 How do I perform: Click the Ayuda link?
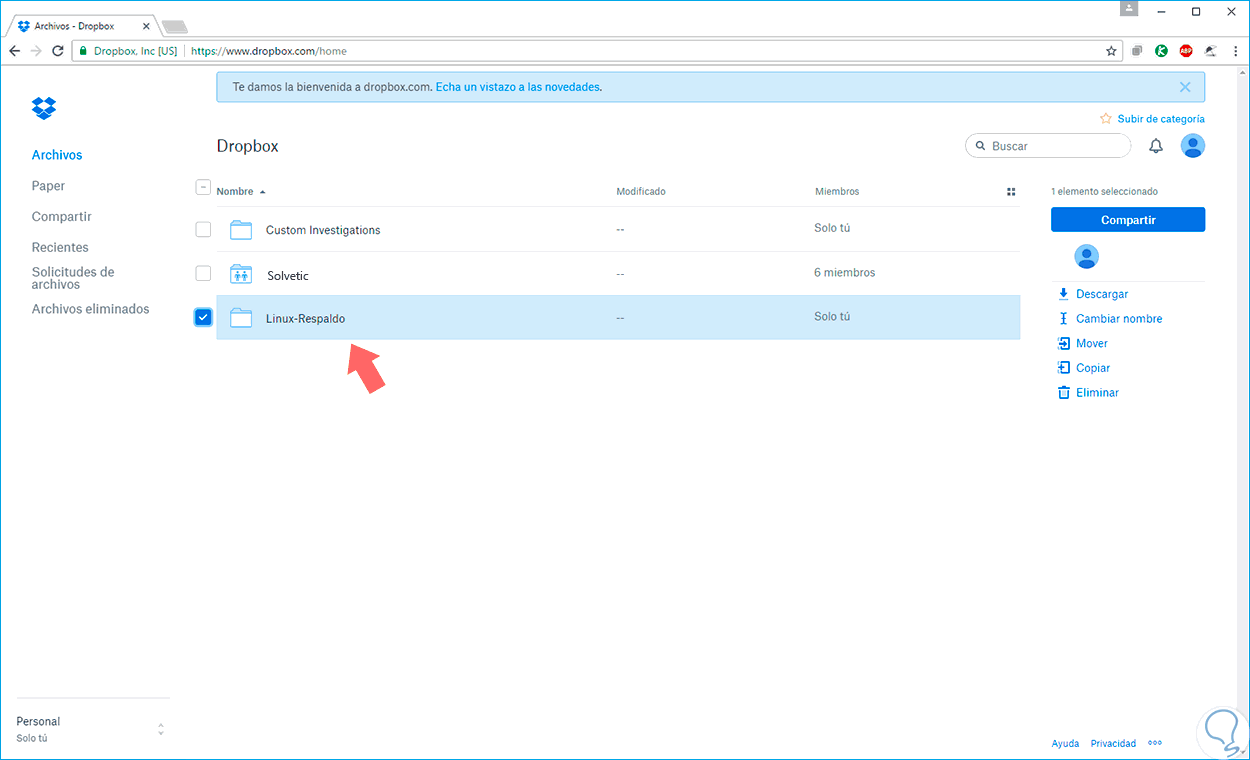(x=1065, y=744)
